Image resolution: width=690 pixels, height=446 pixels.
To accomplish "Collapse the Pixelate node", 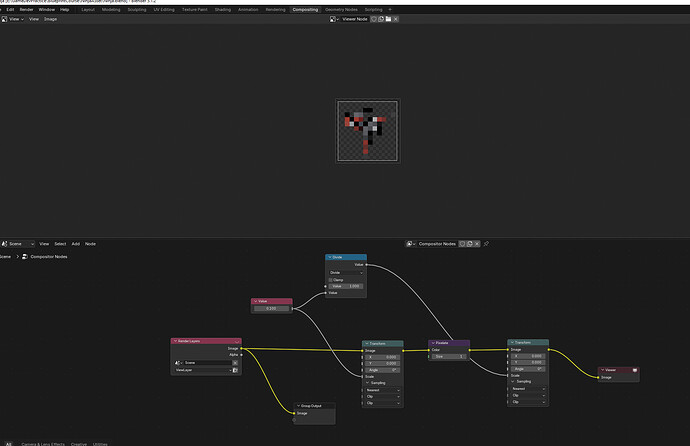I will (x=433, y=343).
